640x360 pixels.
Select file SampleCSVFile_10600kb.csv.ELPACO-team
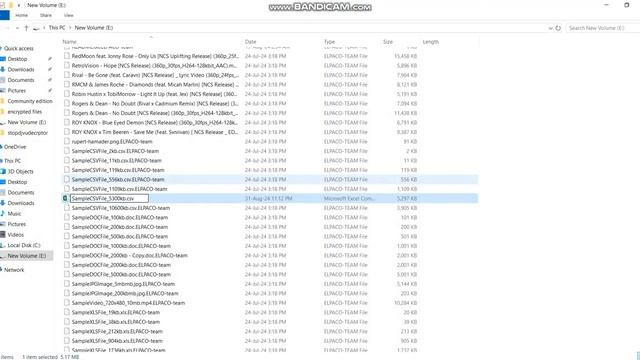coord(121,208)
